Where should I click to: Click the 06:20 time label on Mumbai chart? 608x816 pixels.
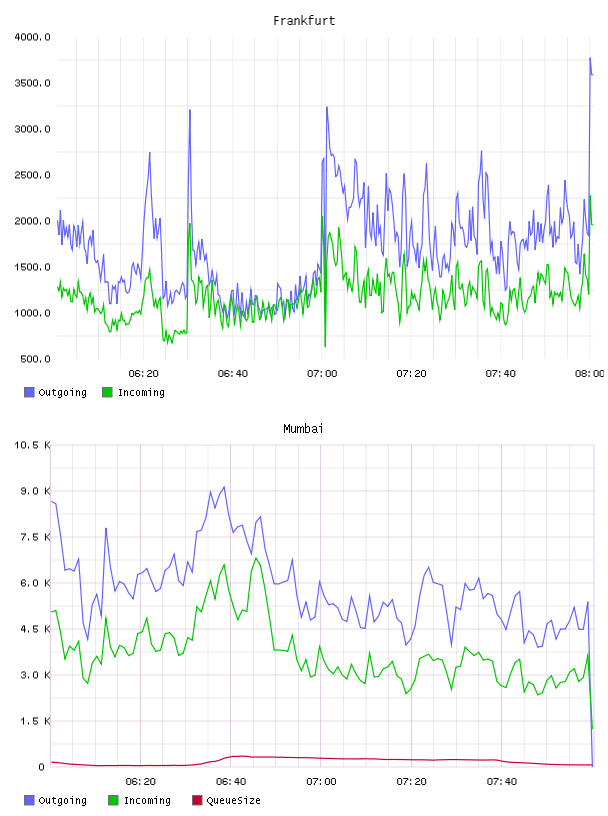tap(141, 782)
